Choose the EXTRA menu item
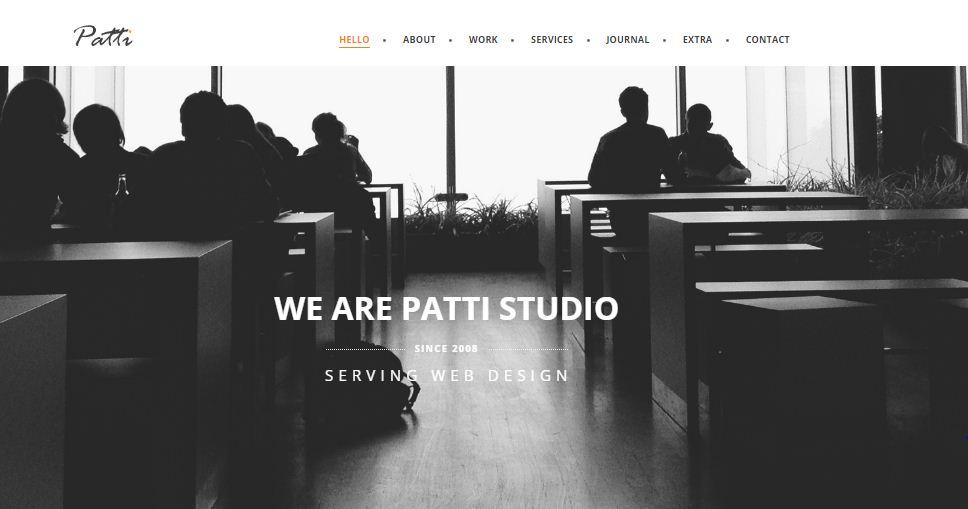 point(698,40)
